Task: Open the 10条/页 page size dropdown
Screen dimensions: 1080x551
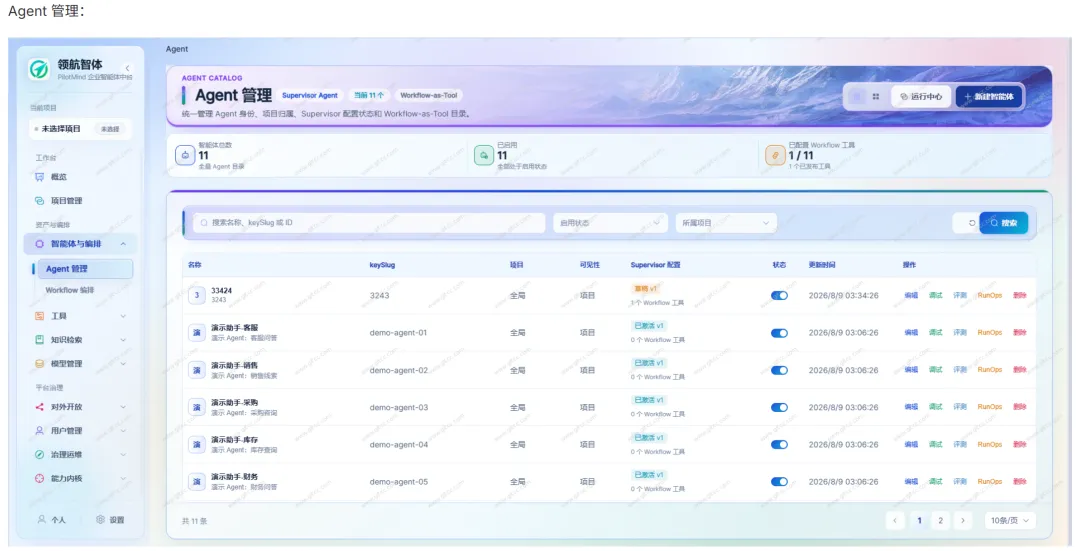Action: point(1010,521)
